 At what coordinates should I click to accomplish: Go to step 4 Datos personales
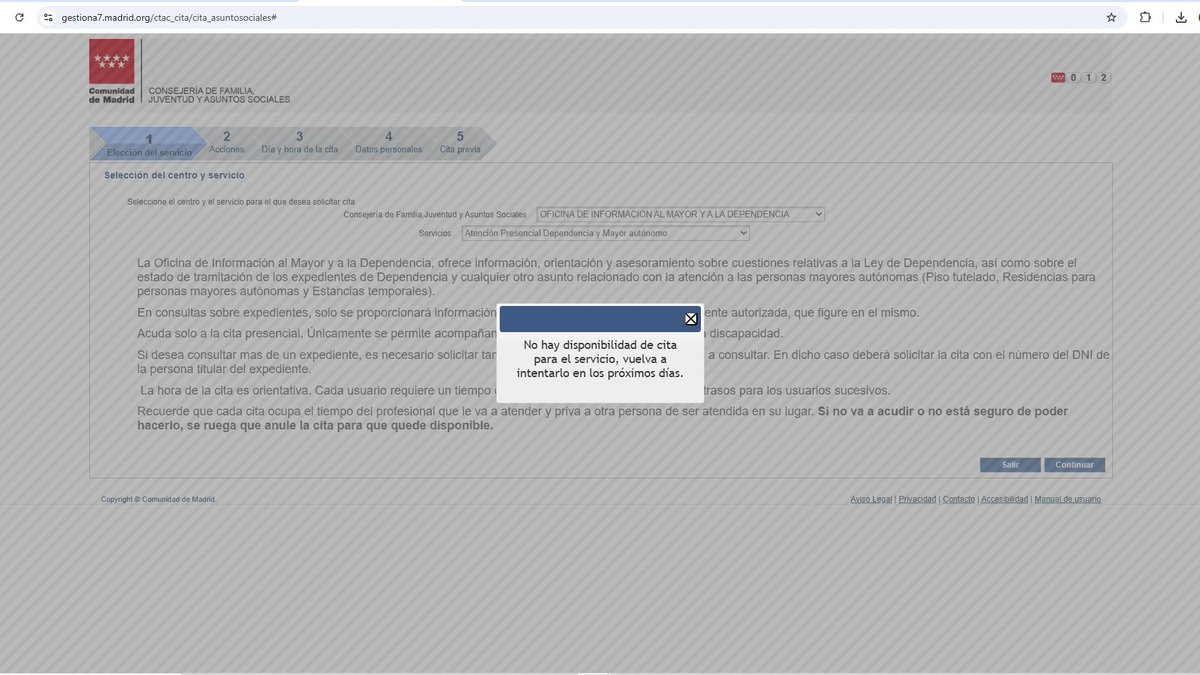tap(388, 143)
